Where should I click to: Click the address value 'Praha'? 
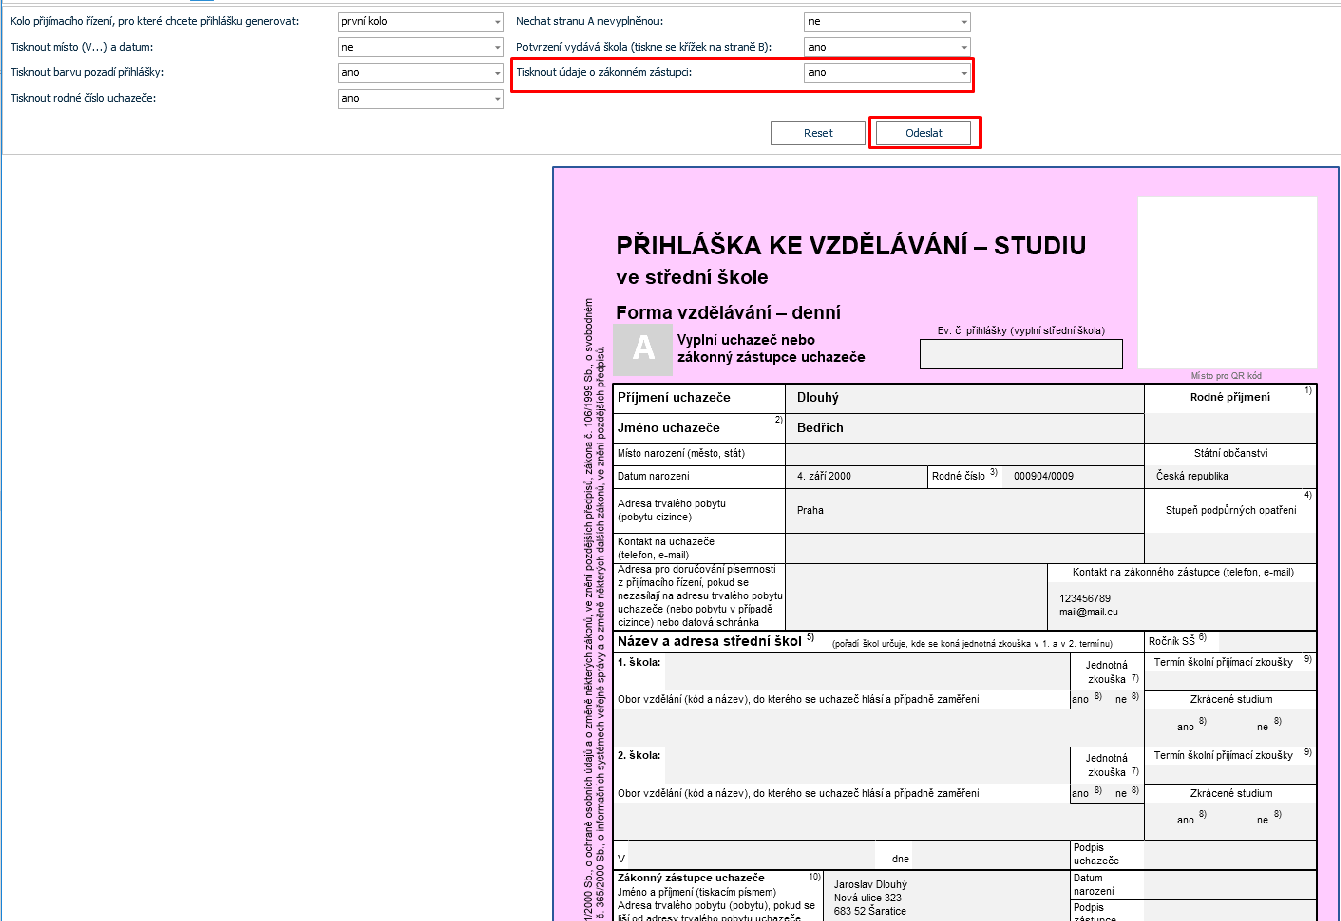point(810,510)
